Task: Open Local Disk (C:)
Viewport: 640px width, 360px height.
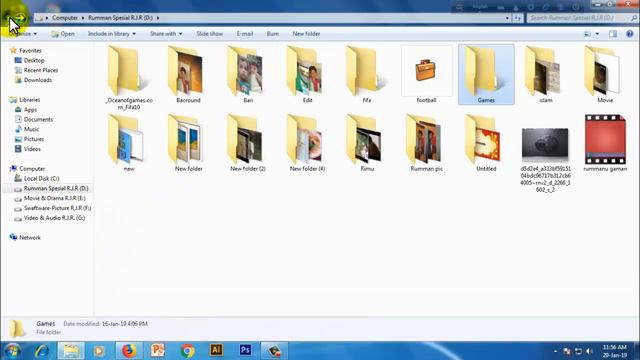Action: click(x=41, y=178)
